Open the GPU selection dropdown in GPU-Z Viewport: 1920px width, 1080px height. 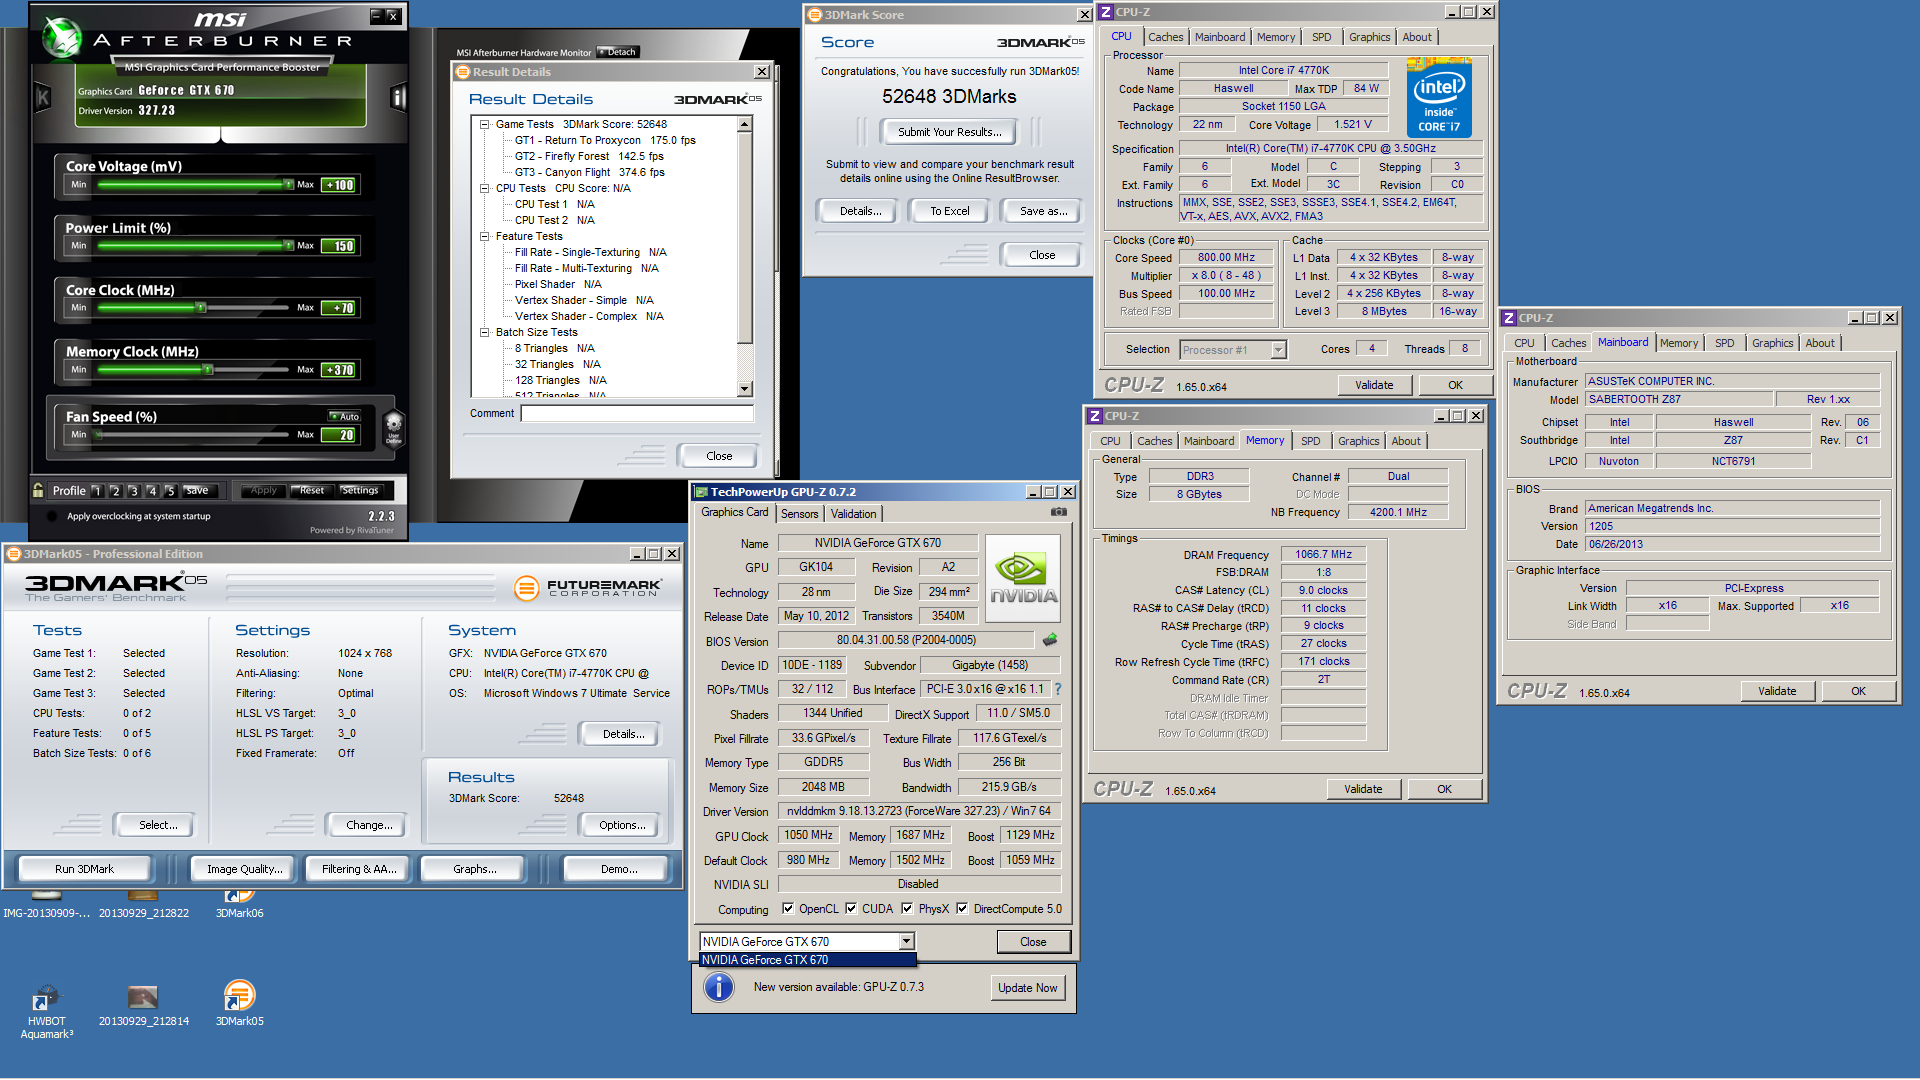point(906,941)
